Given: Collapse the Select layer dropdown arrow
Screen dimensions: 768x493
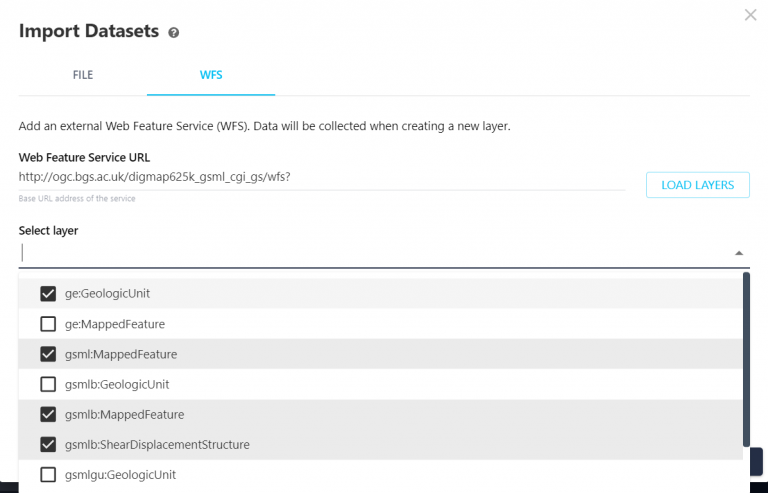Looking at the screenshot, I should tap(739, 254).
